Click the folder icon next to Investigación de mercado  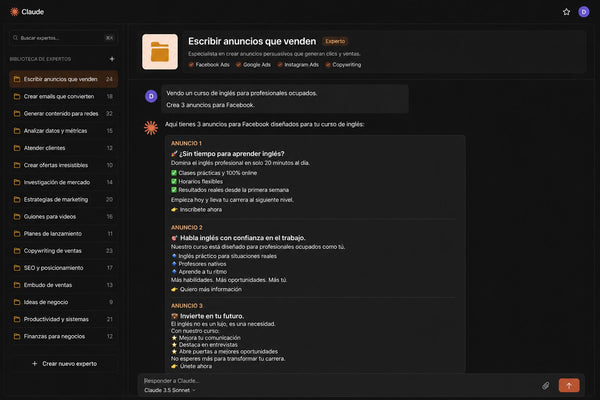point(17,182)
